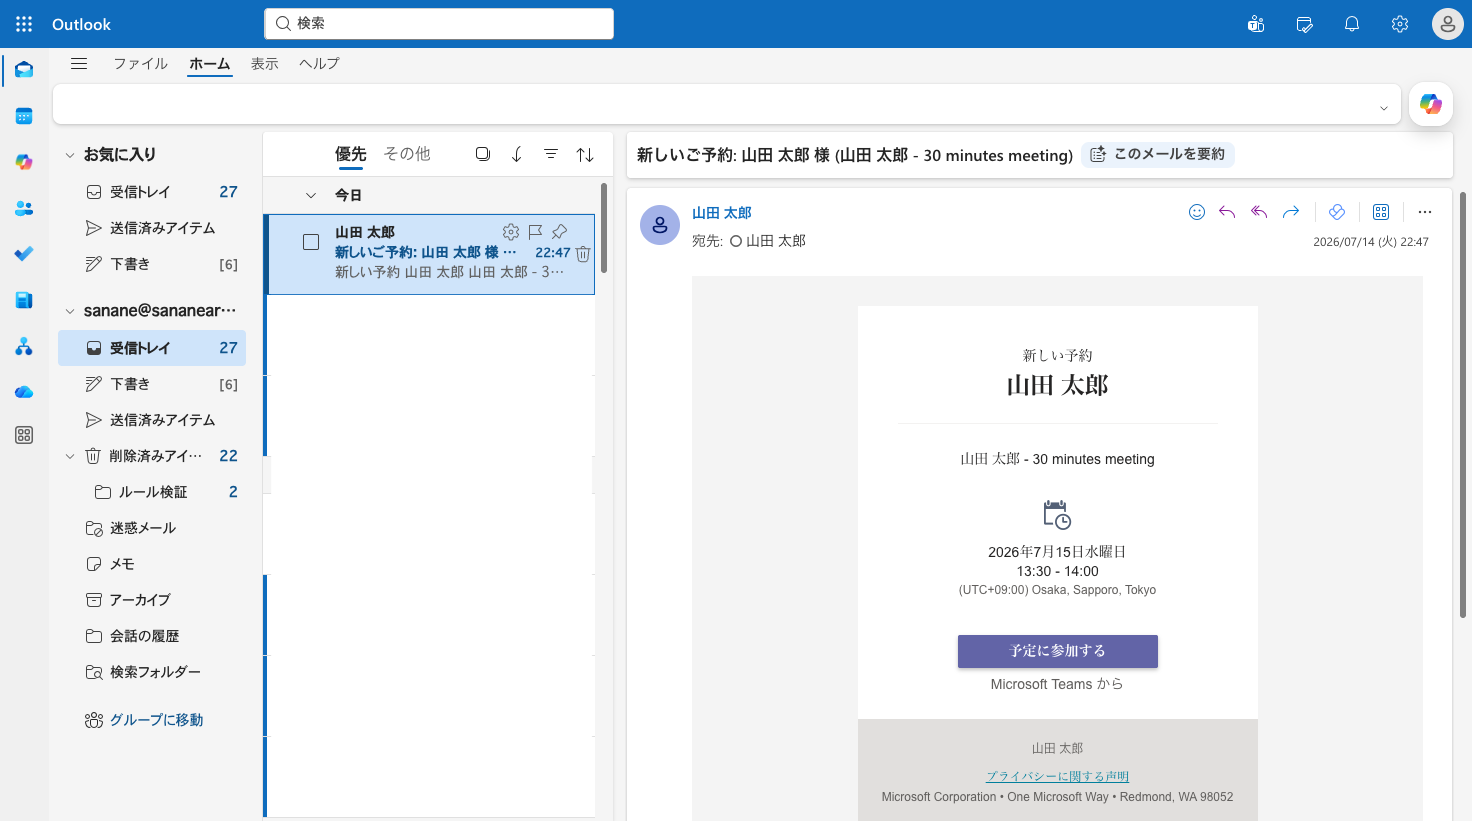Open more actions ellipsis in the reading pane
Image resolution: width=1472 pixels, height=821 pixels.
(1425, 212)
